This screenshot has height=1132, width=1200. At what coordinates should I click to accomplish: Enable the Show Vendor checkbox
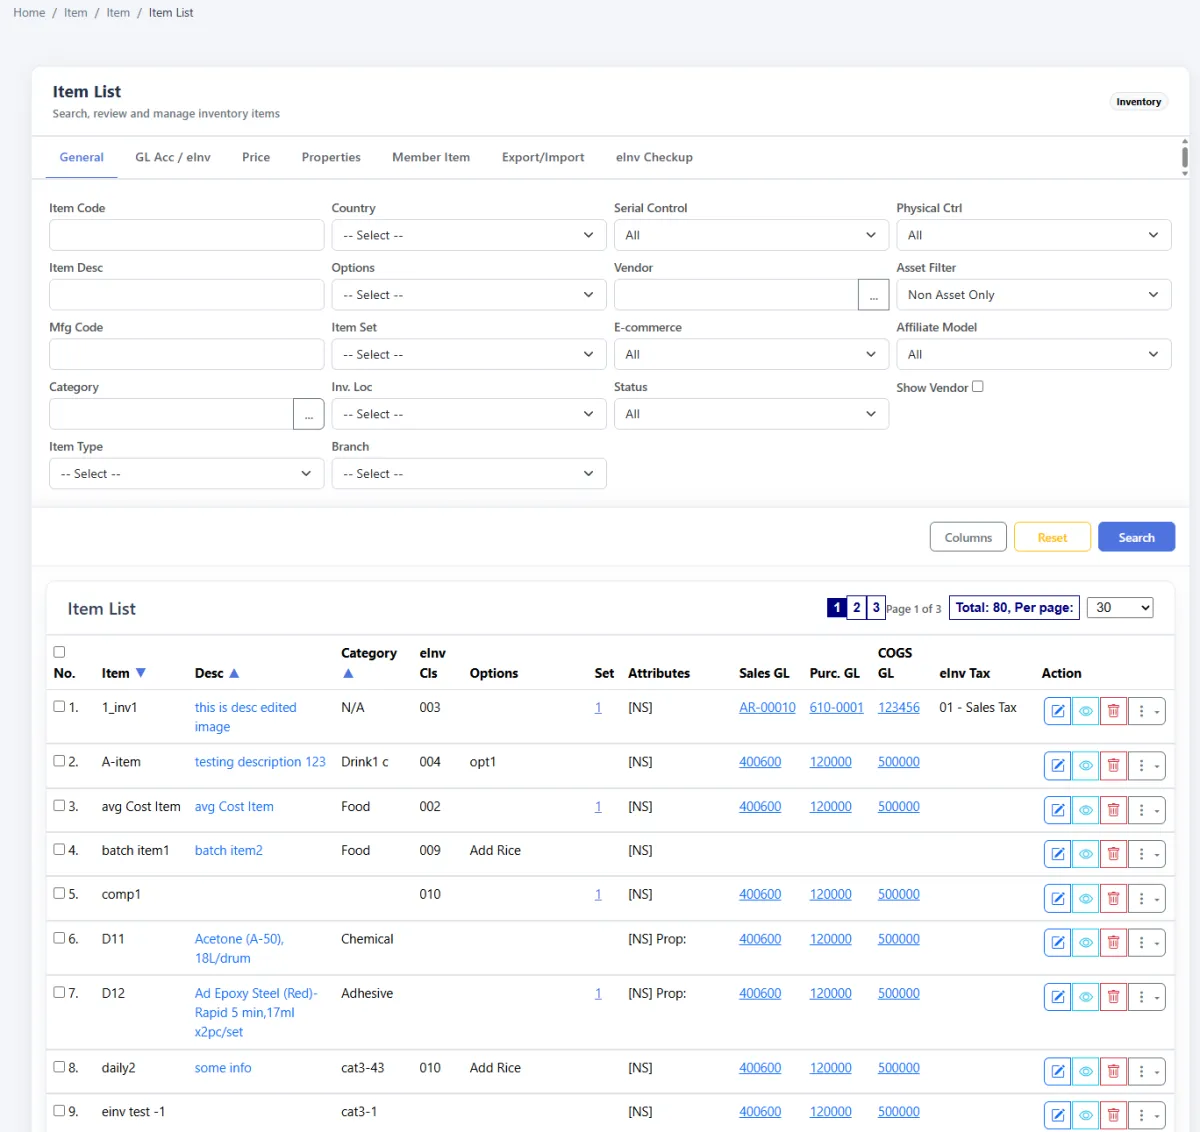pyautogui.click(x=978, y=386)
